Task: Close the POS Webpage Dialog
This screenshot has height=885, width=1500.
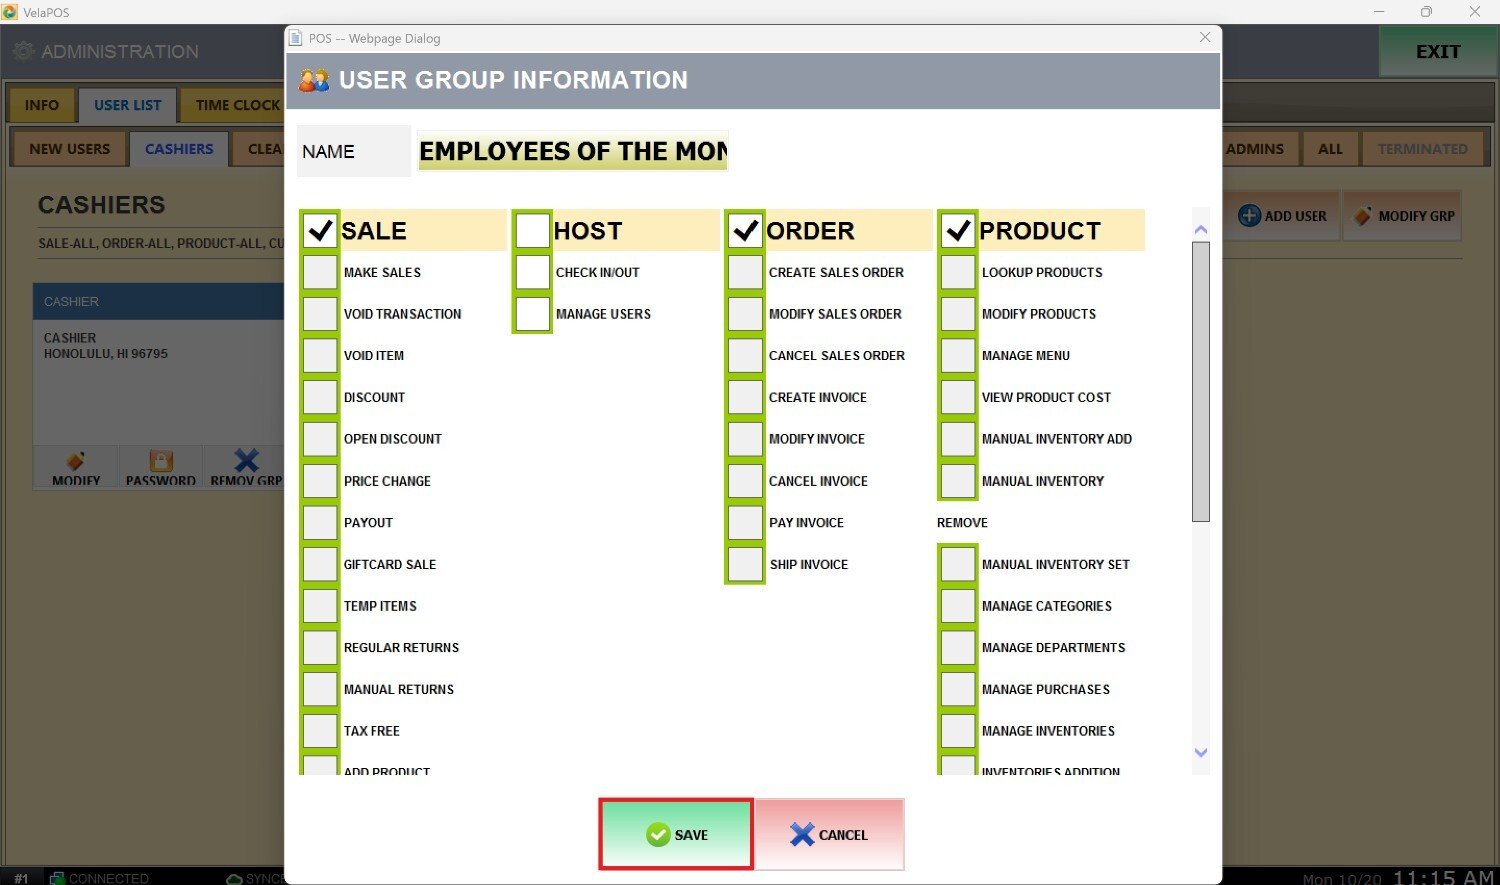Action: (1205, 37)
